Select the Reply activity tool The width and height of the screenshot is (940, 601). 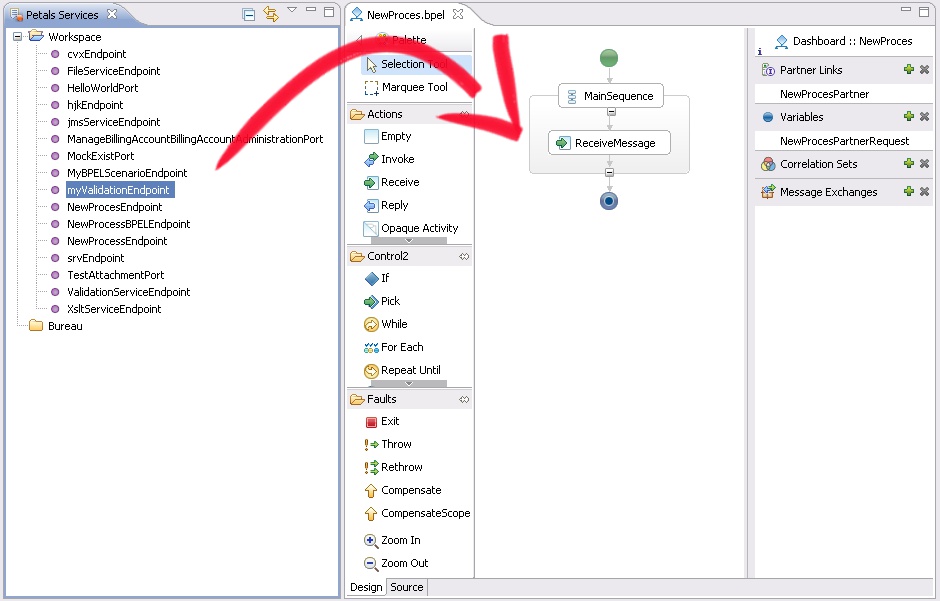[394, 205]
